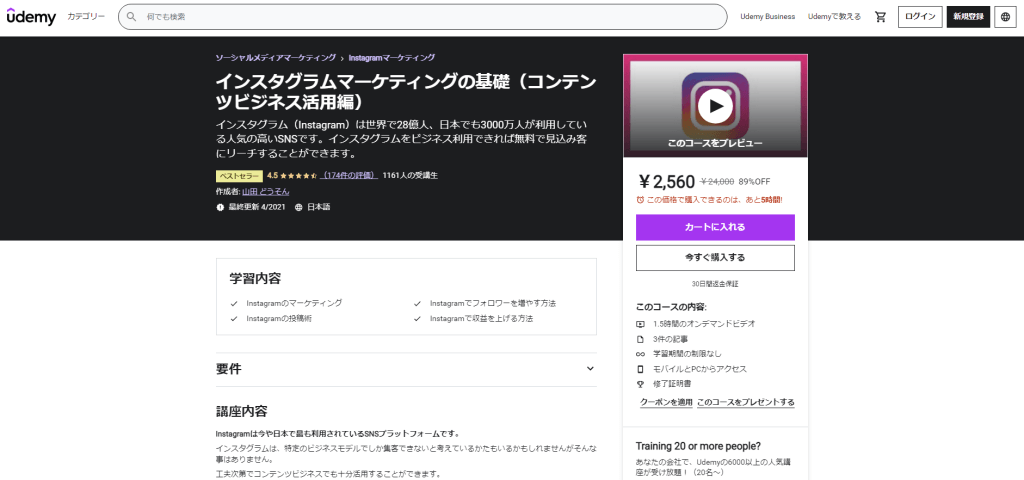Screen dimensions: 1024x480
Task: Click the article document icon beside 3件の記事
Action: click(641, 339)
